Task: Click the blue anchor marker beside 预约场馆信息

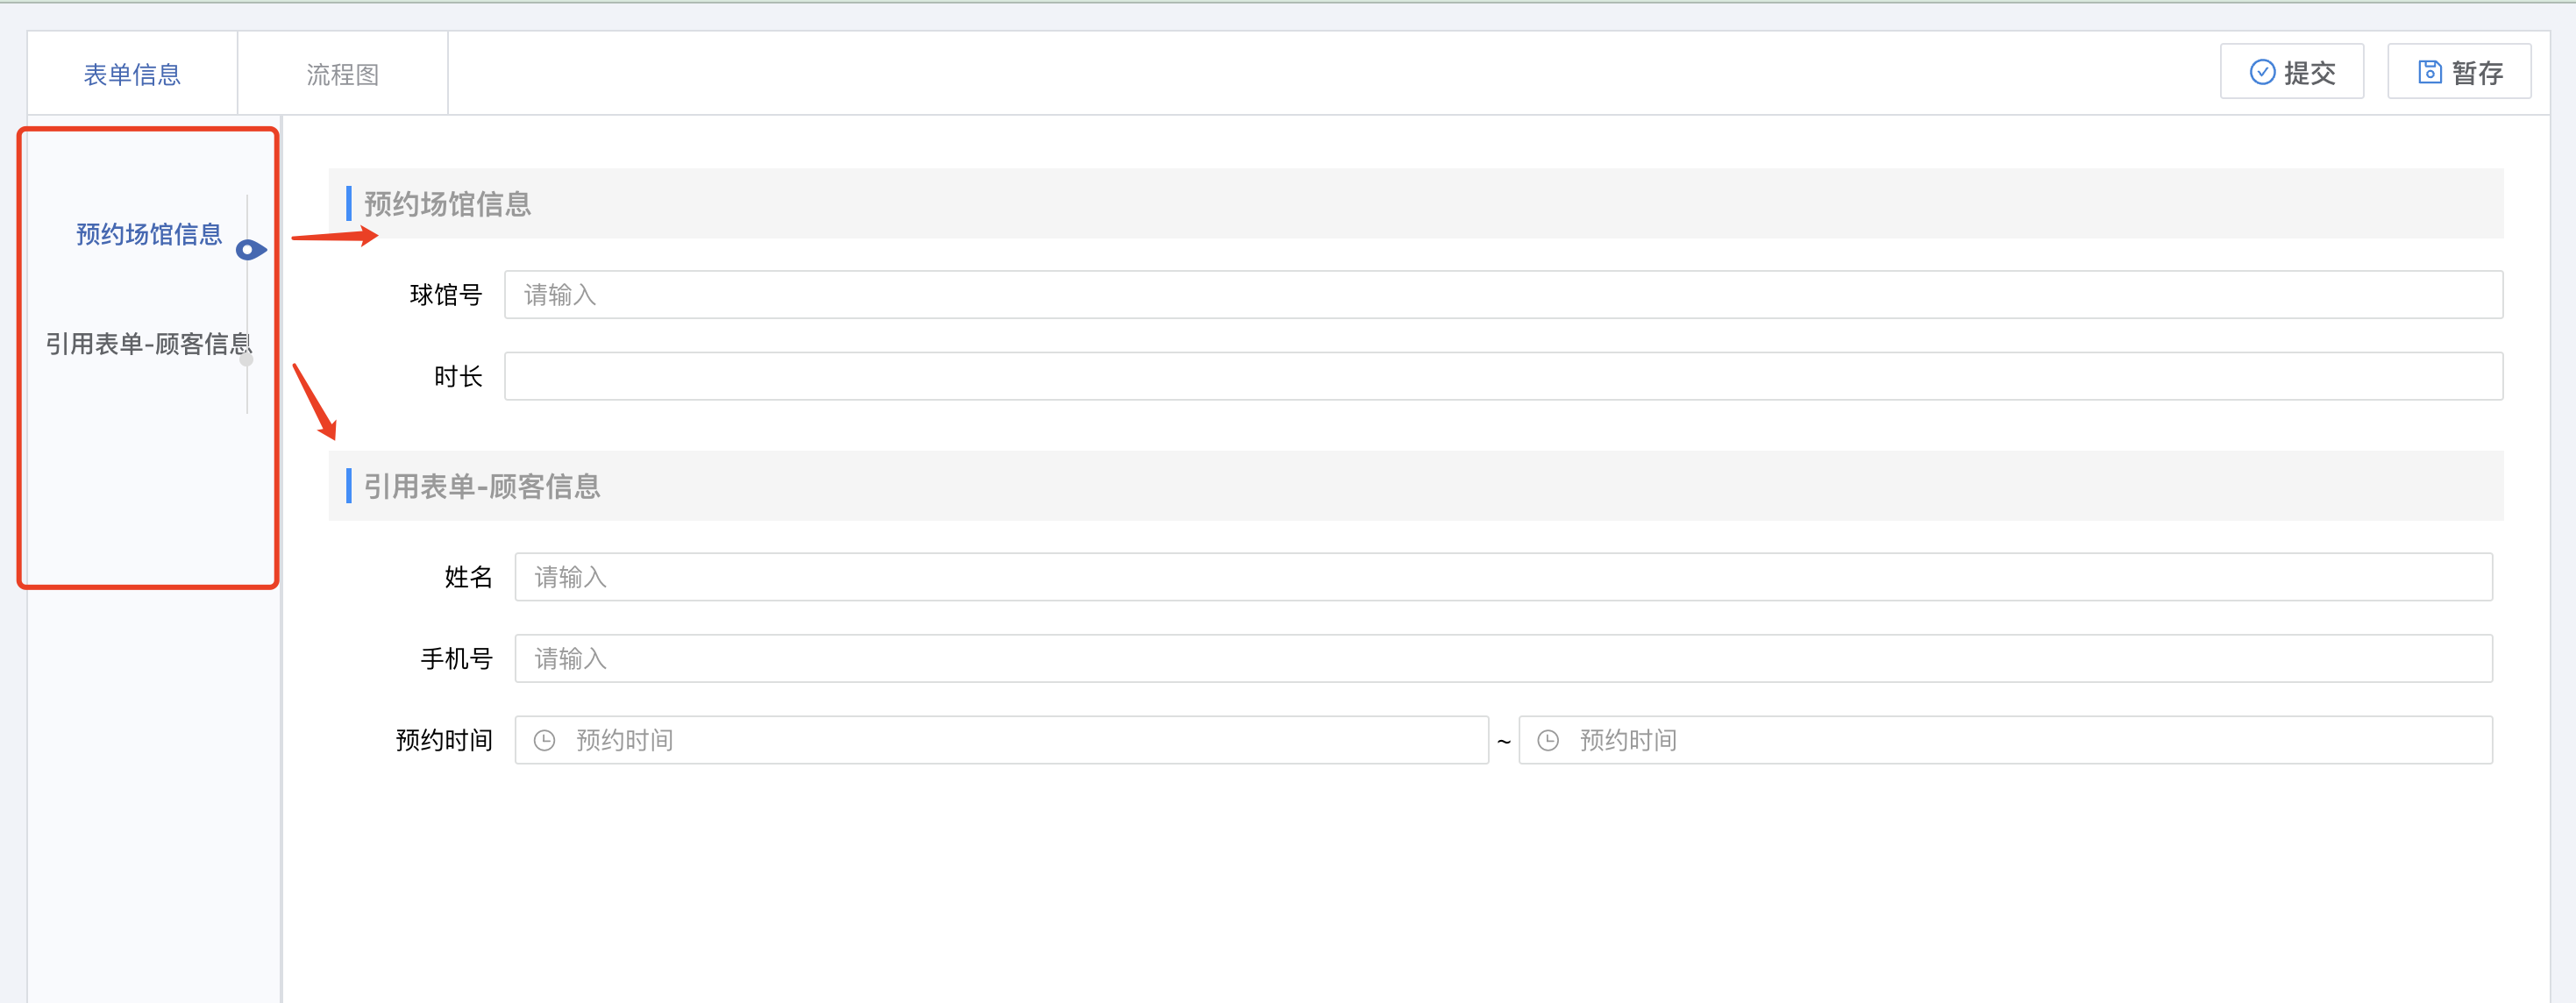Action: coord(249,250)
